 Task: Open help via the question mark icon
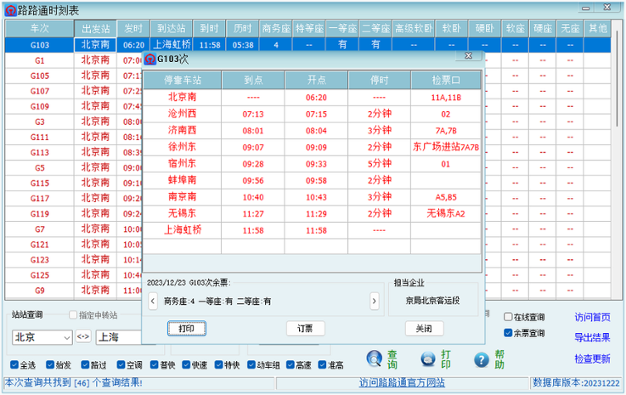coord(481,359)
